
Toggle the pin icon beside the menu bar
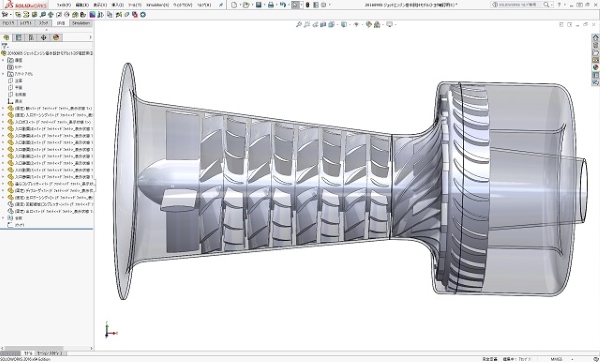(x=221, y=5)
